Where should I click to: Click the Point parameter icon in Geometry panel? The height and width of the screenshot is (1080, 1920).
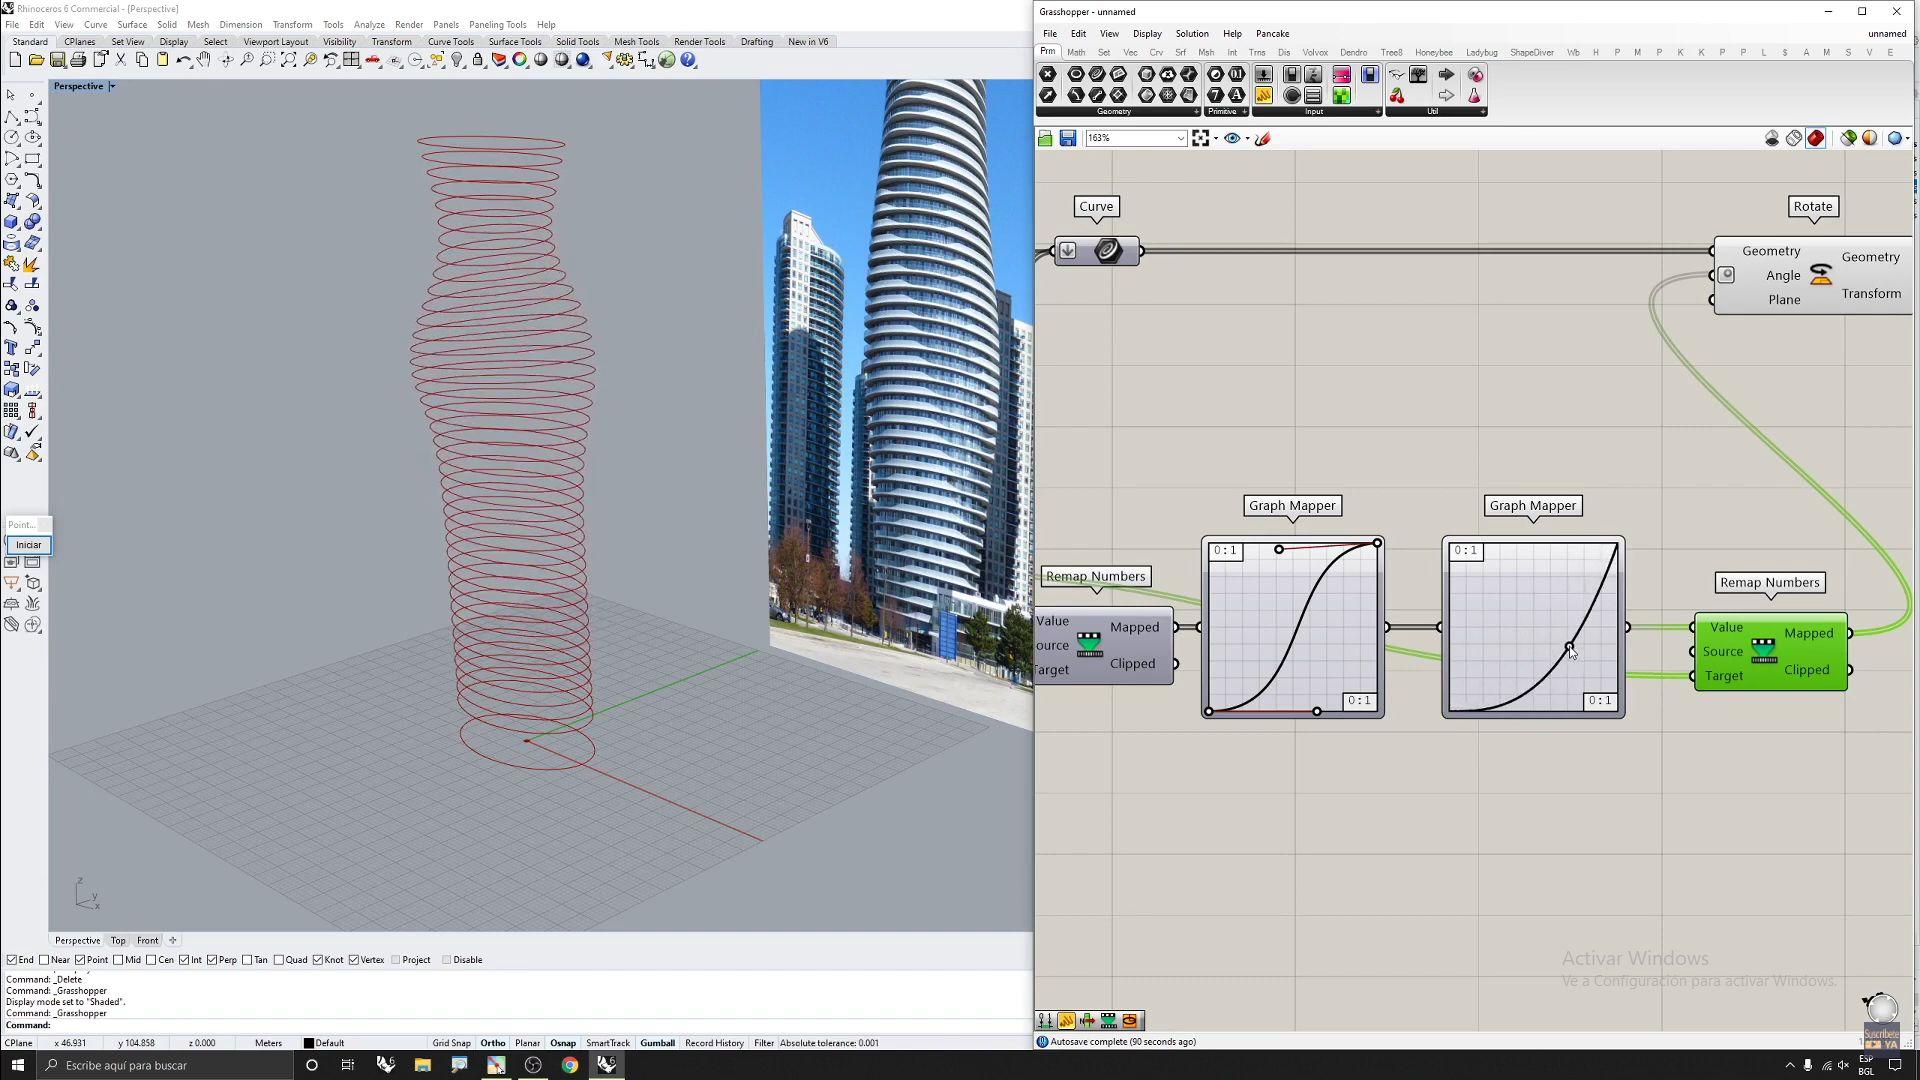coord(1047,74)
